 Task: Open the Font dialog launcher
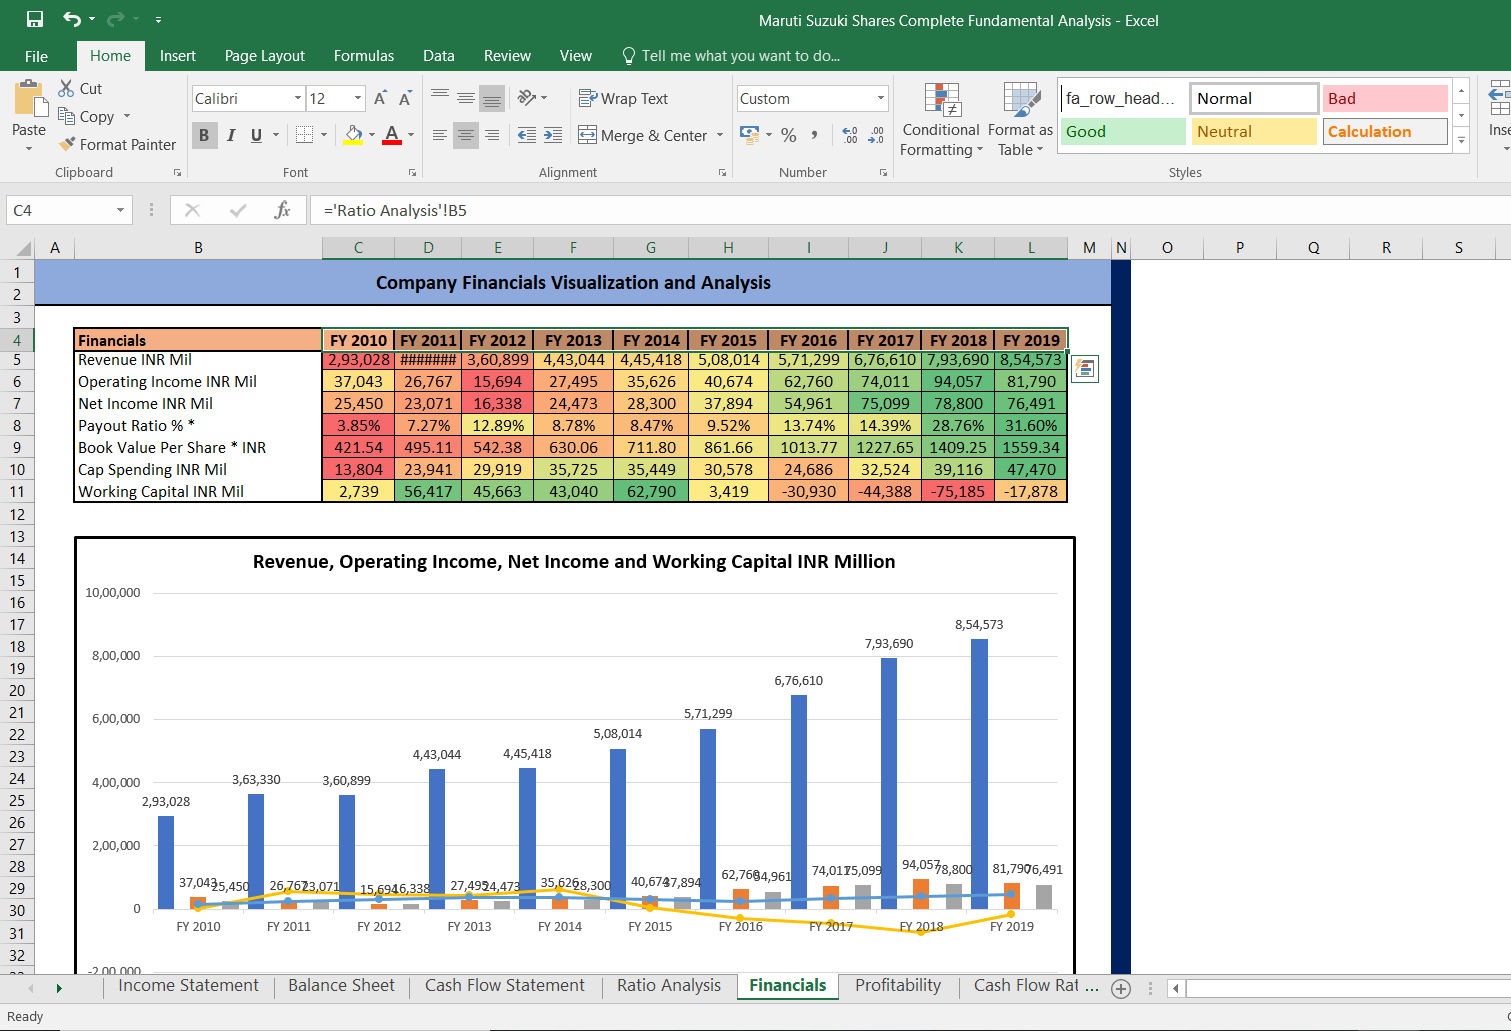(x=412, y=173)
